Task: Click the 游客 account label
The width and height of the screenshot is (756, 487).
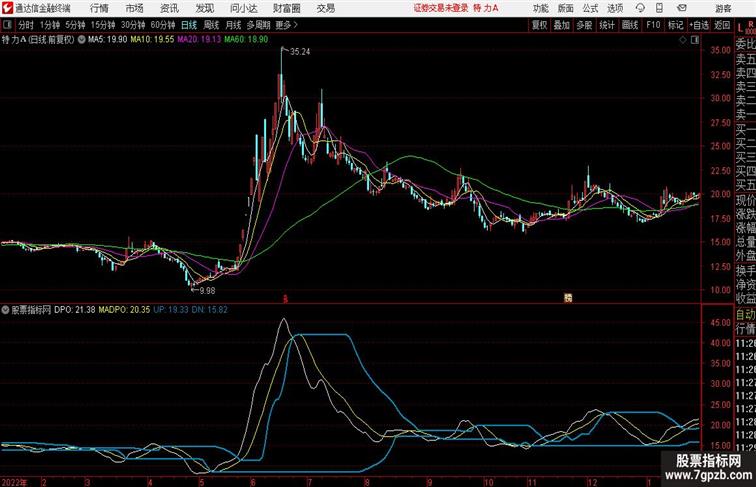Action: 723,8
